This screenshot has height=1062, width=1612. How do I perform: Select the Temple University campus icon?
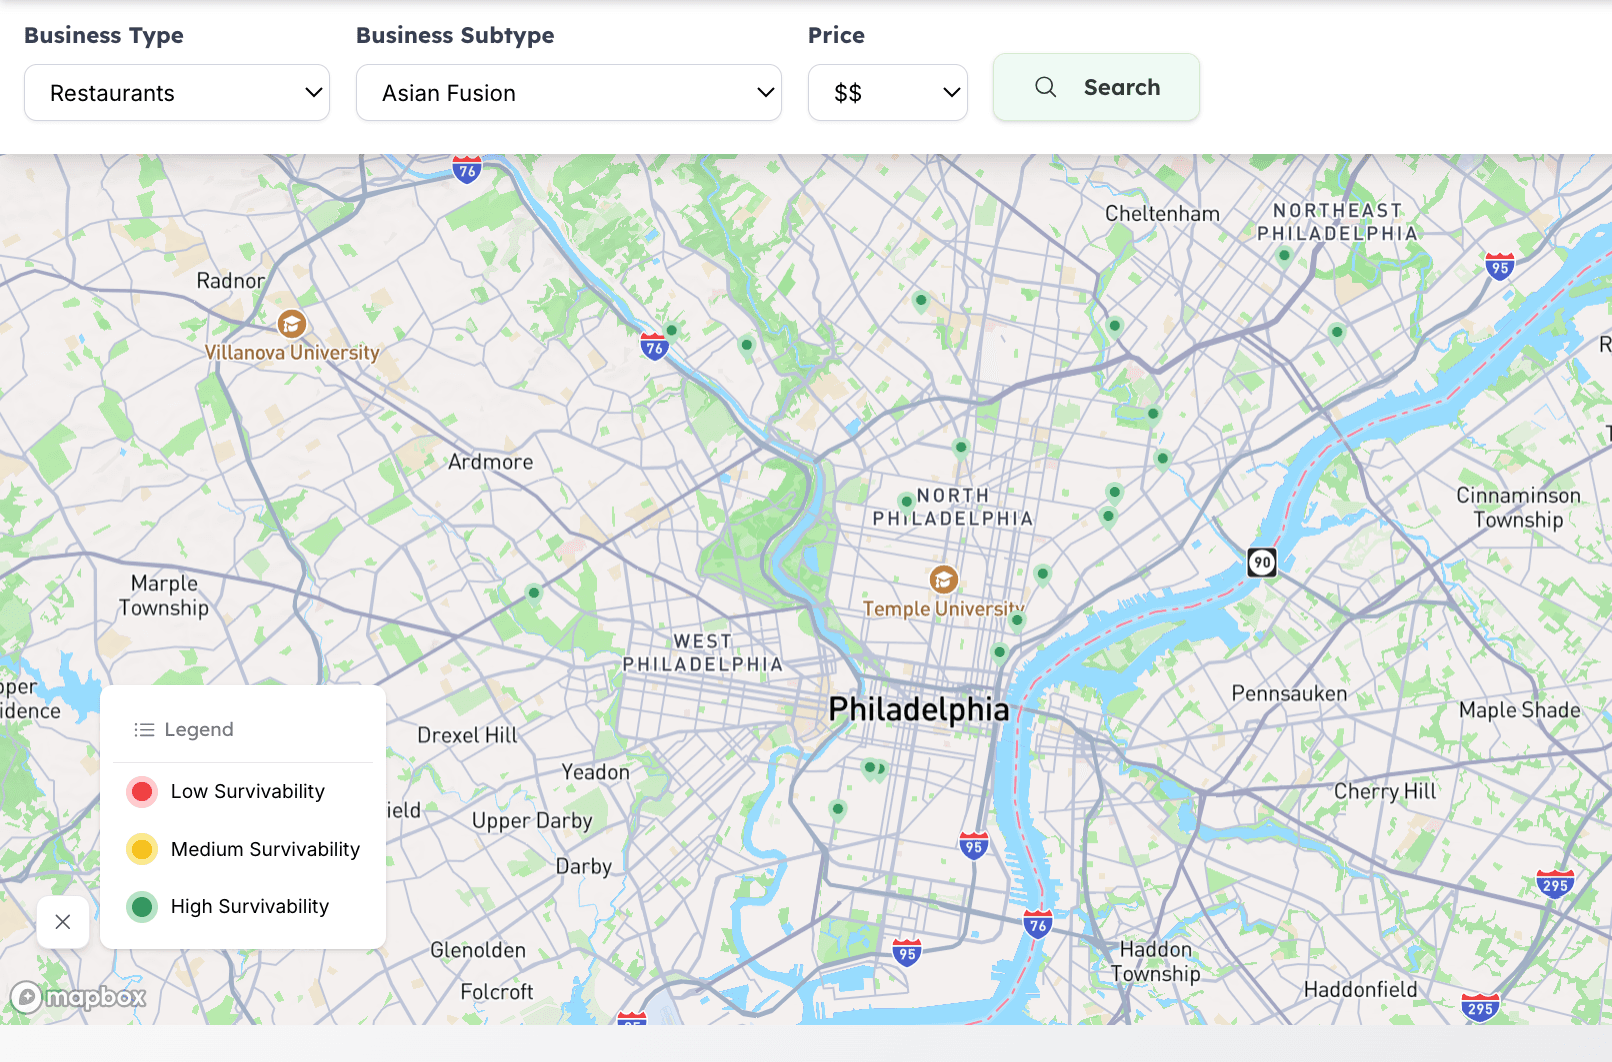click(943, 580)
